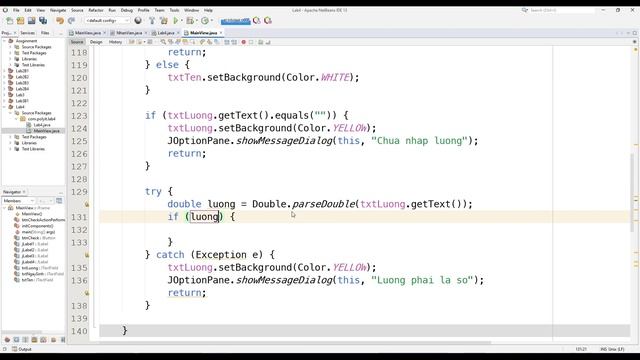Expand the Lab3 project node
The width and height of the screenshot is (640, 360).
pos(4,95)
